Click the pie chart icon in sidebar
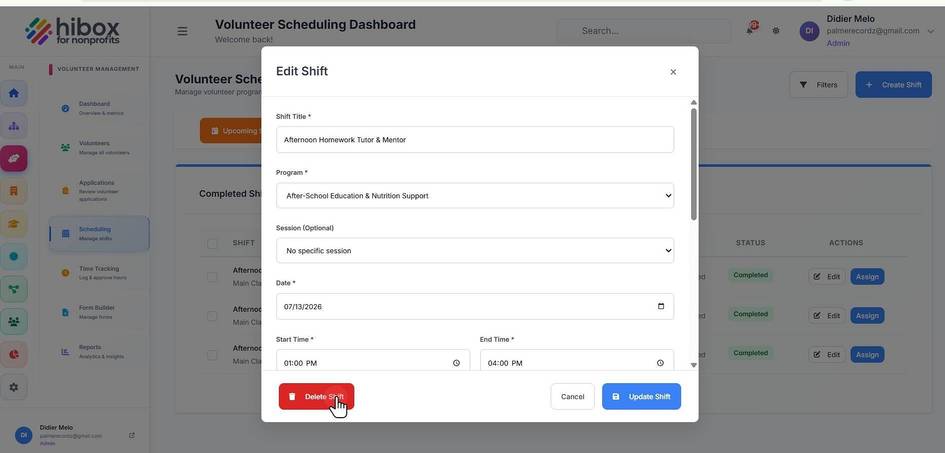The image size is (945, 453). pos(14,354)
